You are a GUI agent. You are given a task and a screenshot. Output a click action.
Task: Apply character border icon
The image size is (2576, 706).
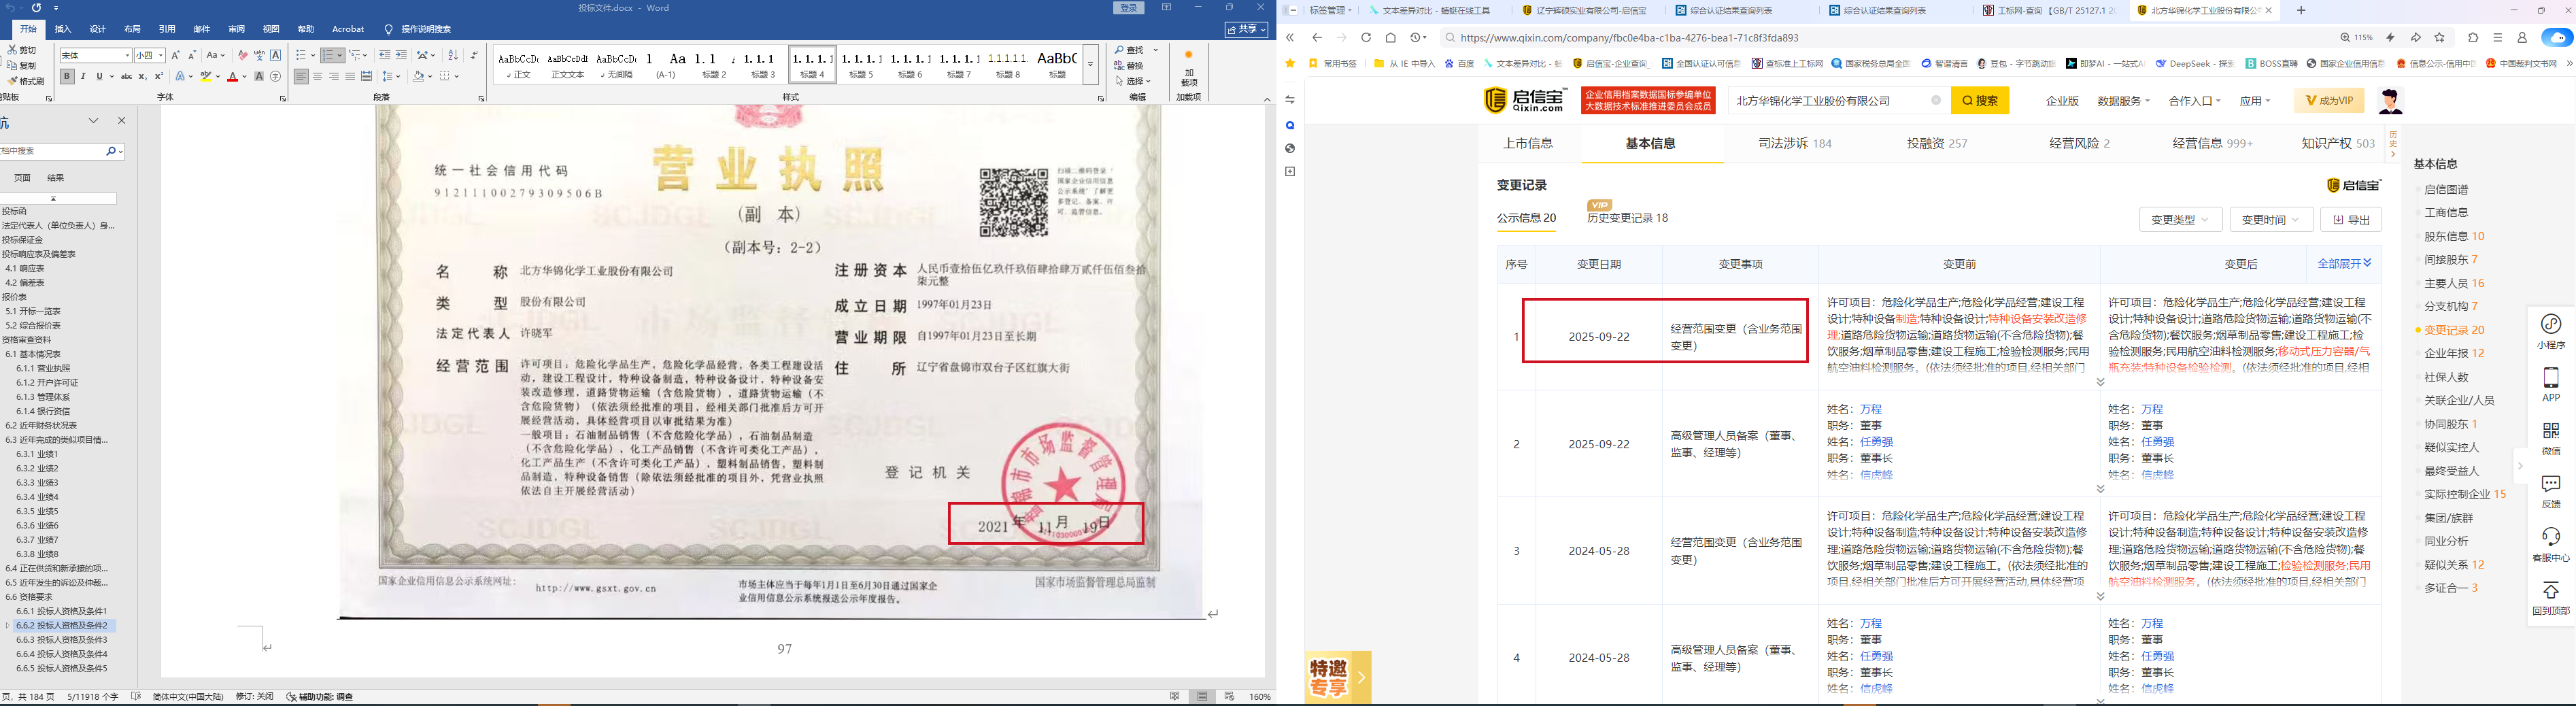276,55
